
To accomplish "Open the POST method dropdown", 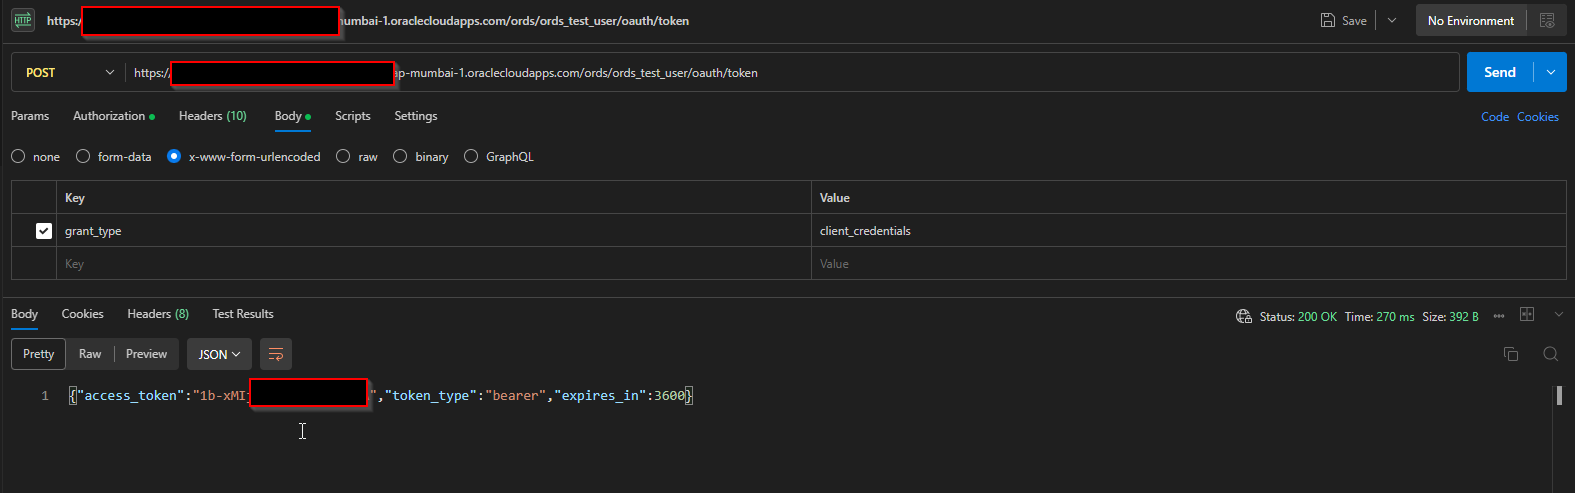I will [69, 73].
